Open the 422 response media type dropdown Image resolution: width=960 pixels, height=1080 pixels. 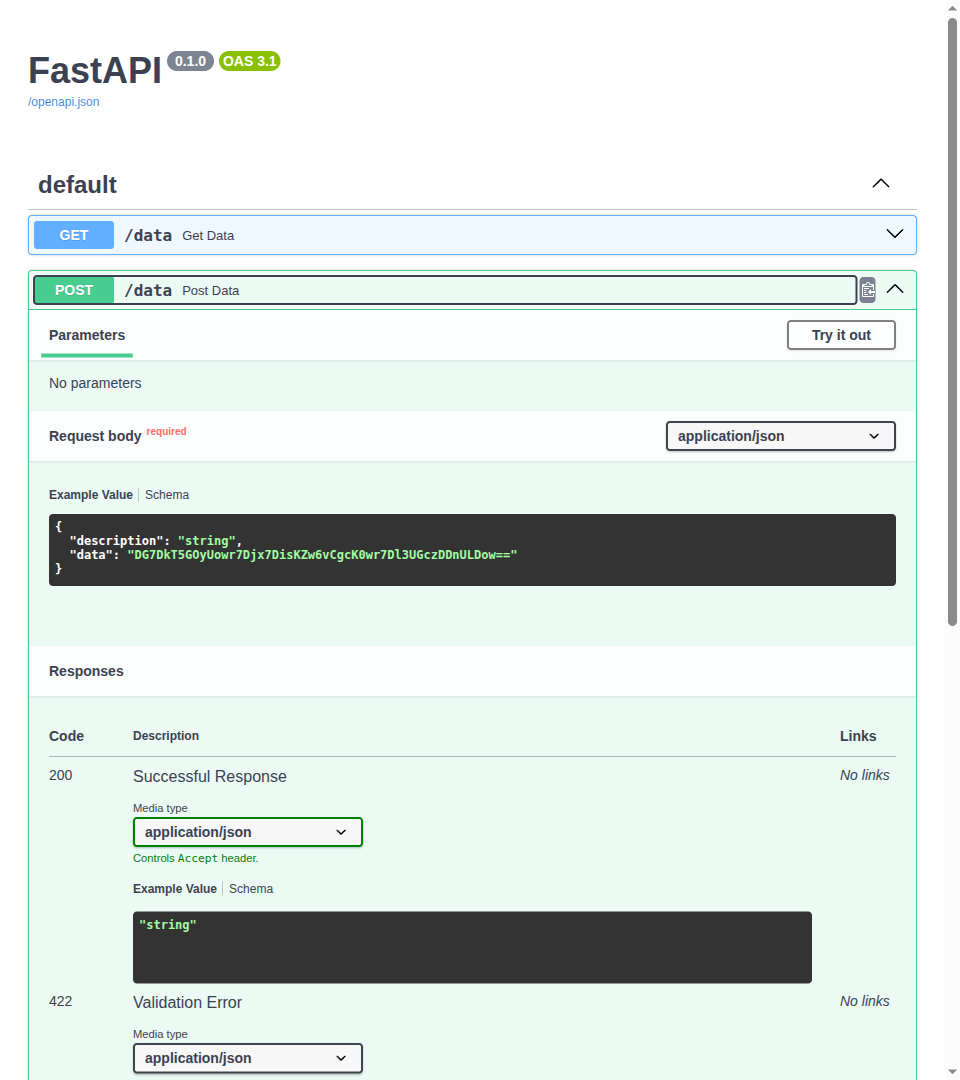click(x=247, y=1058)
